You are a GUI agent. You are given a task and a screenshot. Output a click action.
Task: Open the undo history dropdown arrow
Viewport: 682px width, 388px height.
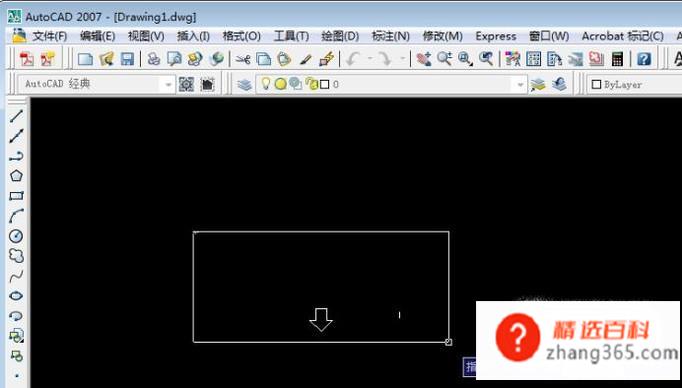[370, 59]
